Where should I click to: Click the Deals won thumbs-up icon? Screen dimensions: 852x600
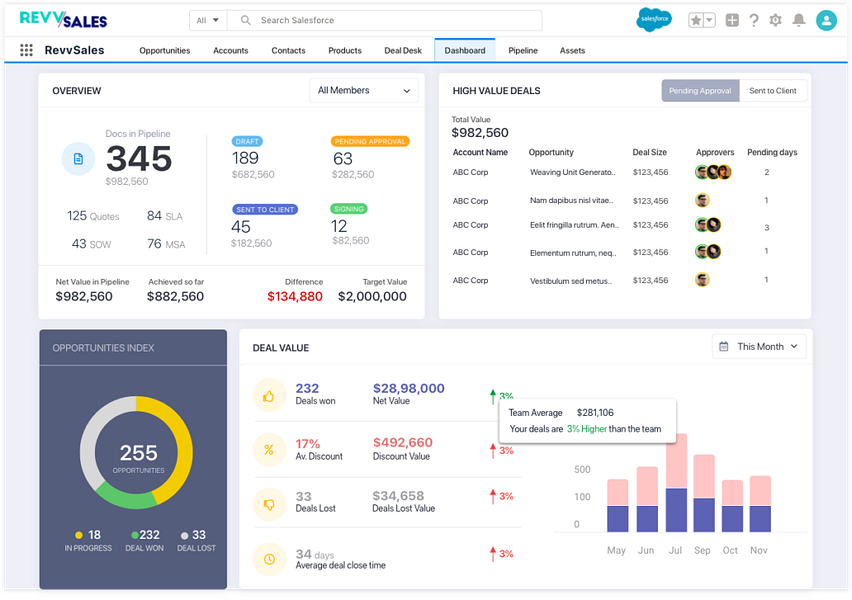click(269, 396)
